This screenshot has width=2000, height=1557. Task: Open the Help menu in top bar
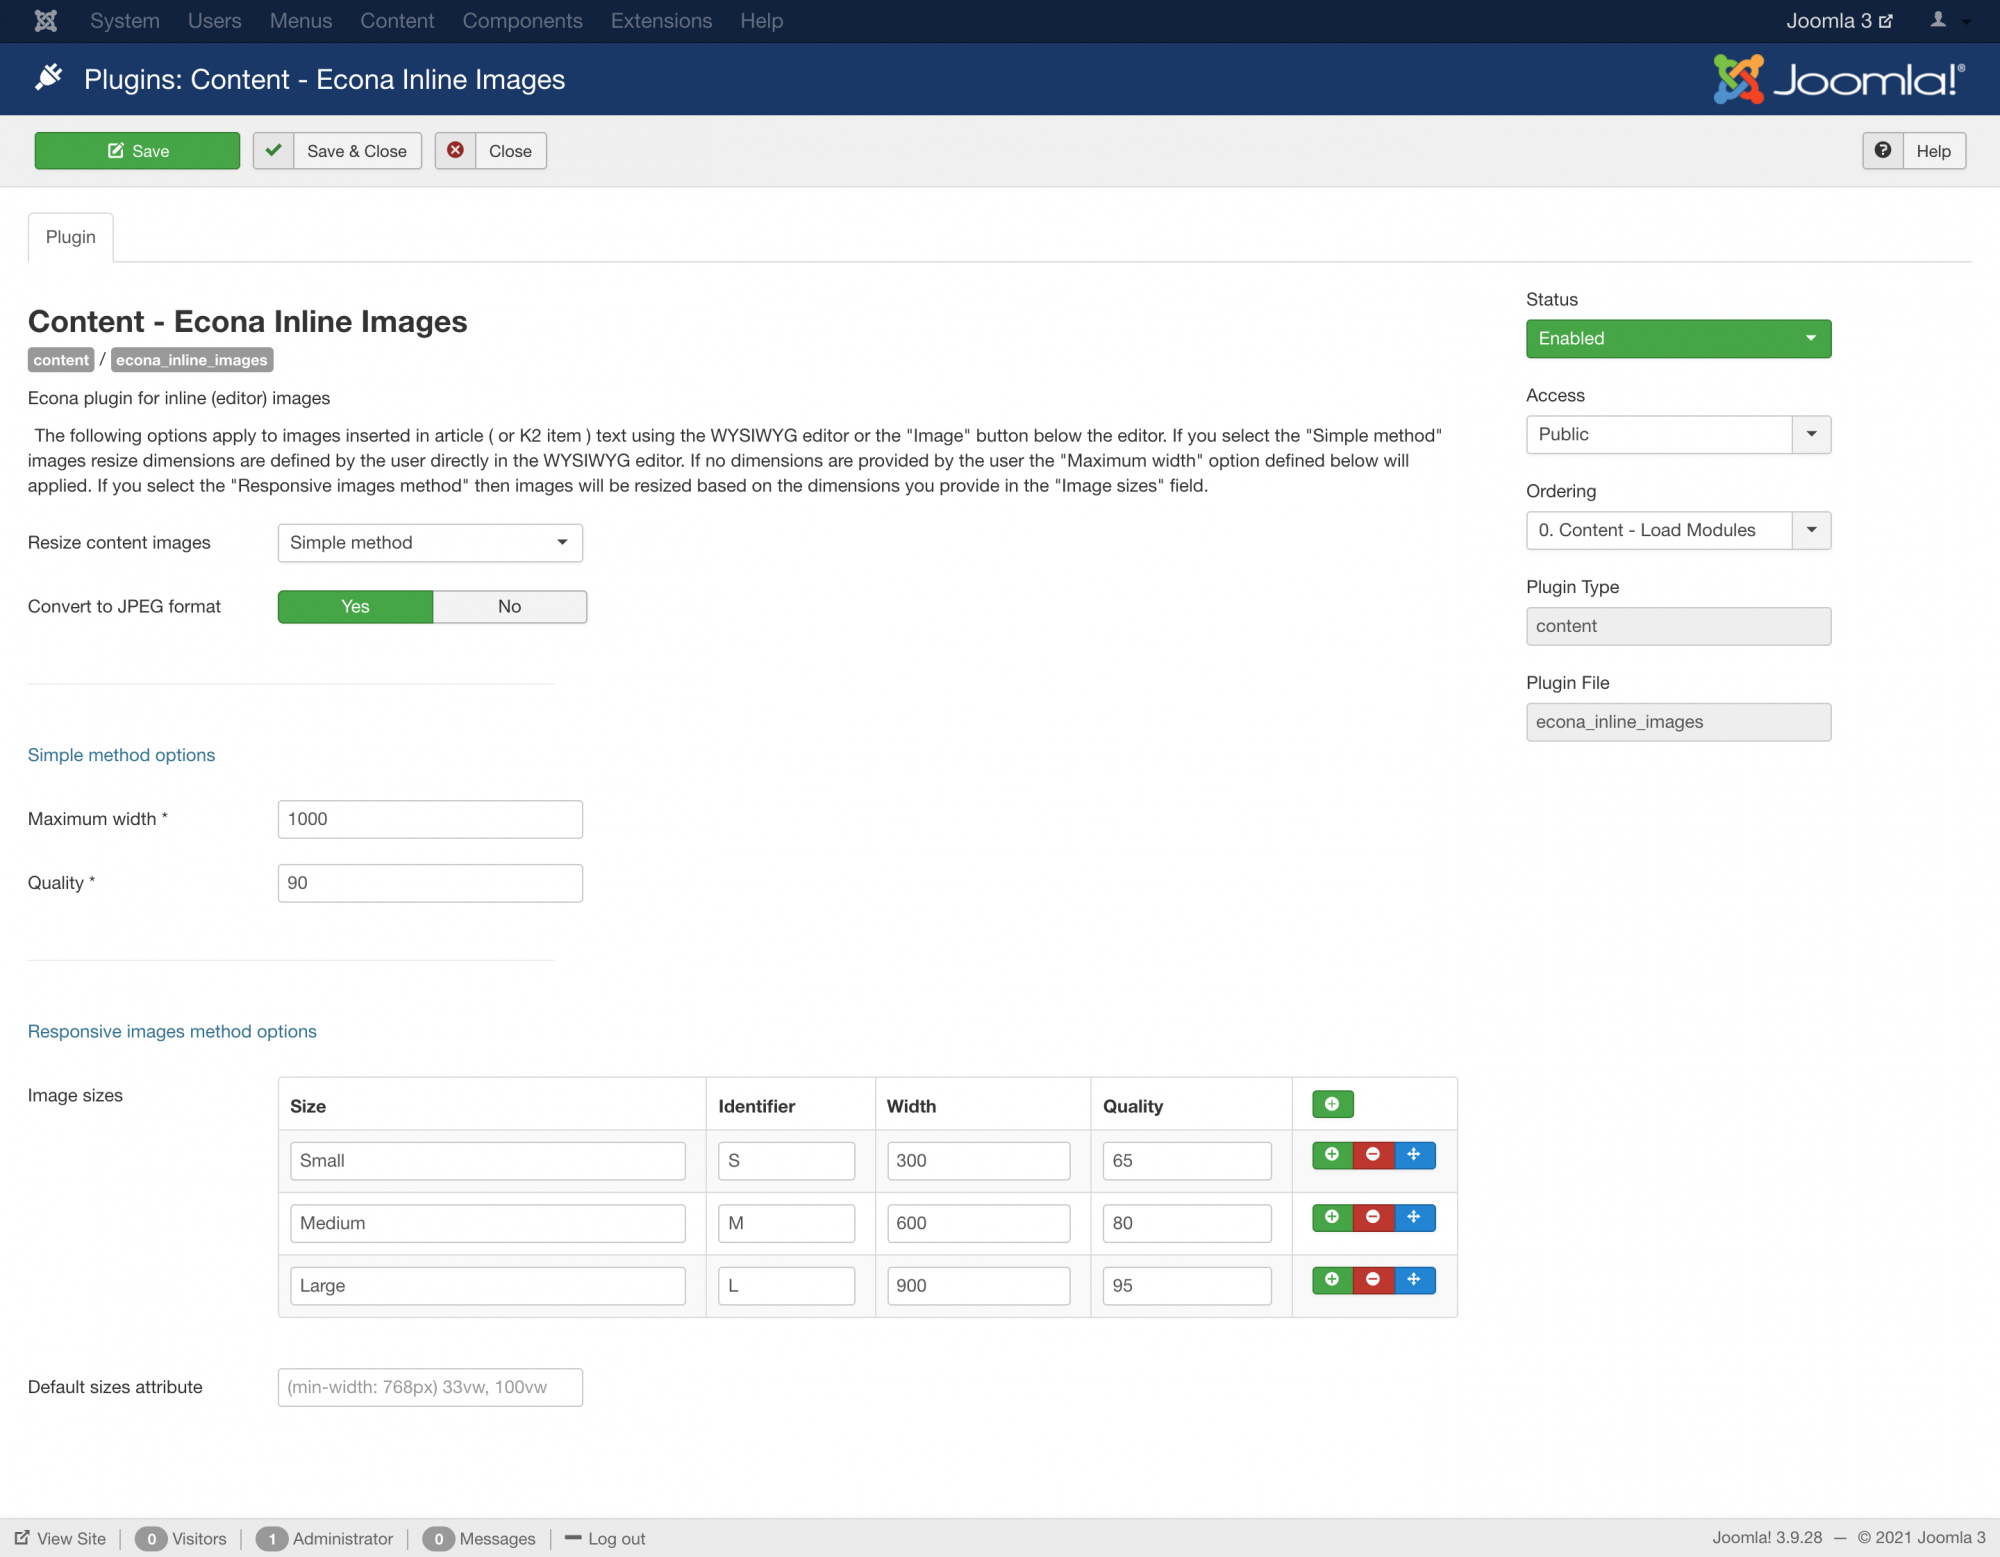761,20
